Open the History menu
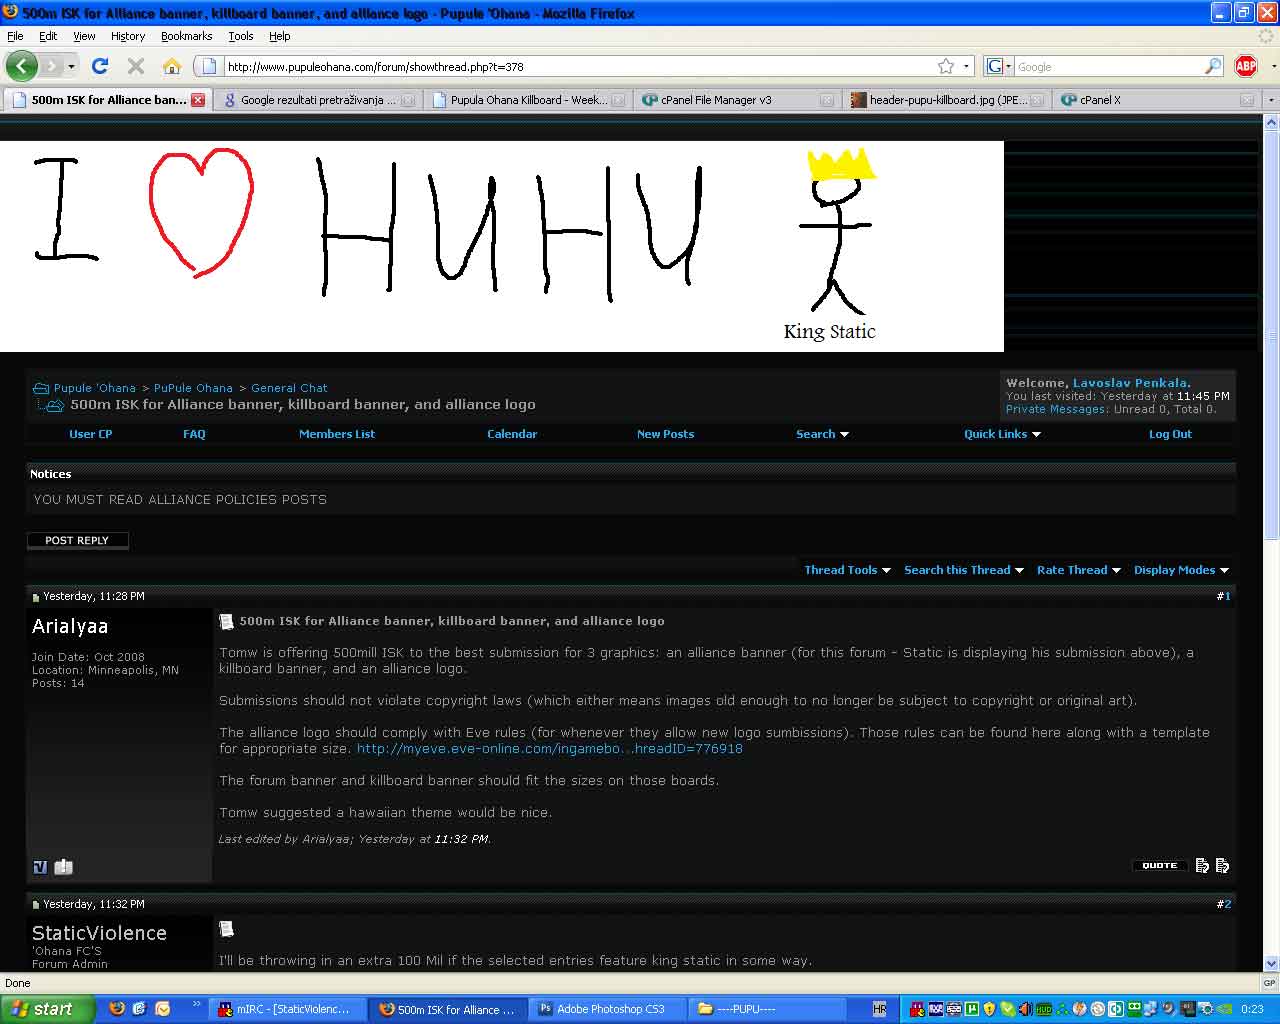This screenshot has width=1280, height=1024. point(128,36)
